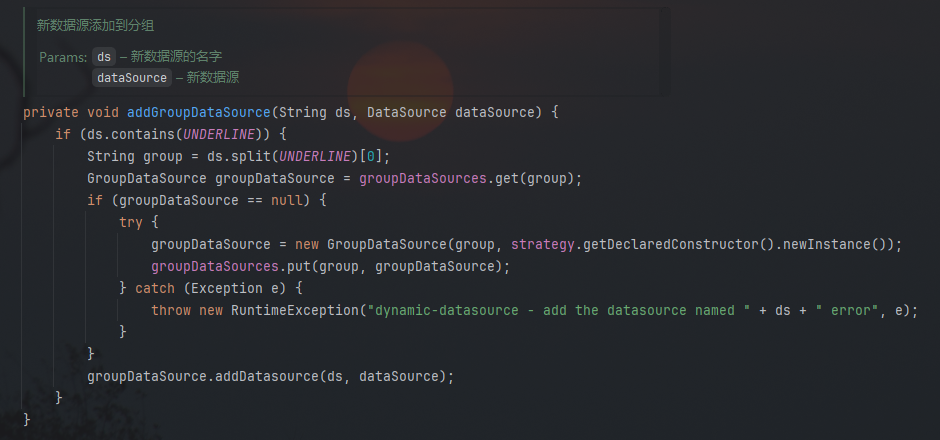940x440 pixels.
Task: Click the GroupDataSource constructor after new
Action: 387,245
